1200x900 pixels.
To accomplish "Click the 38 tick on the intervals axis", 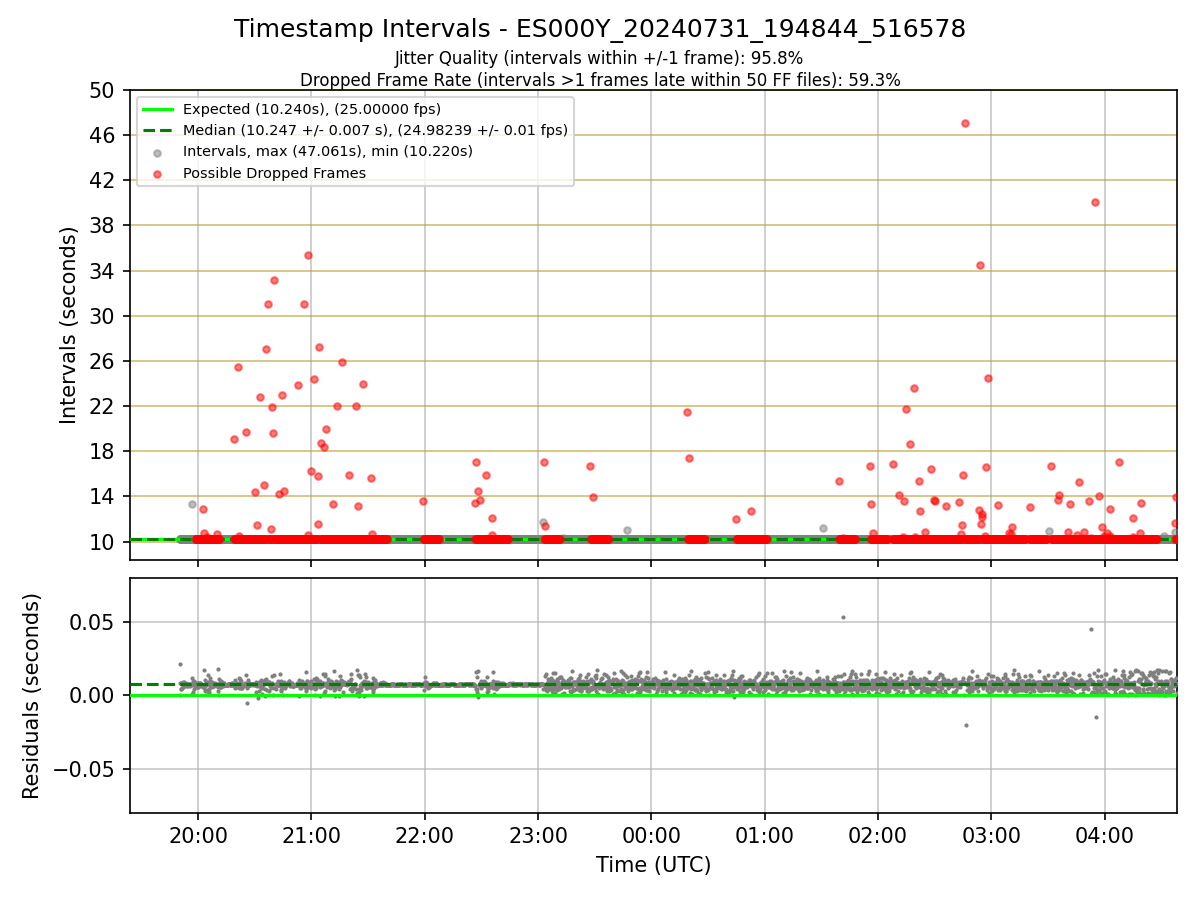I will point(104,225).
